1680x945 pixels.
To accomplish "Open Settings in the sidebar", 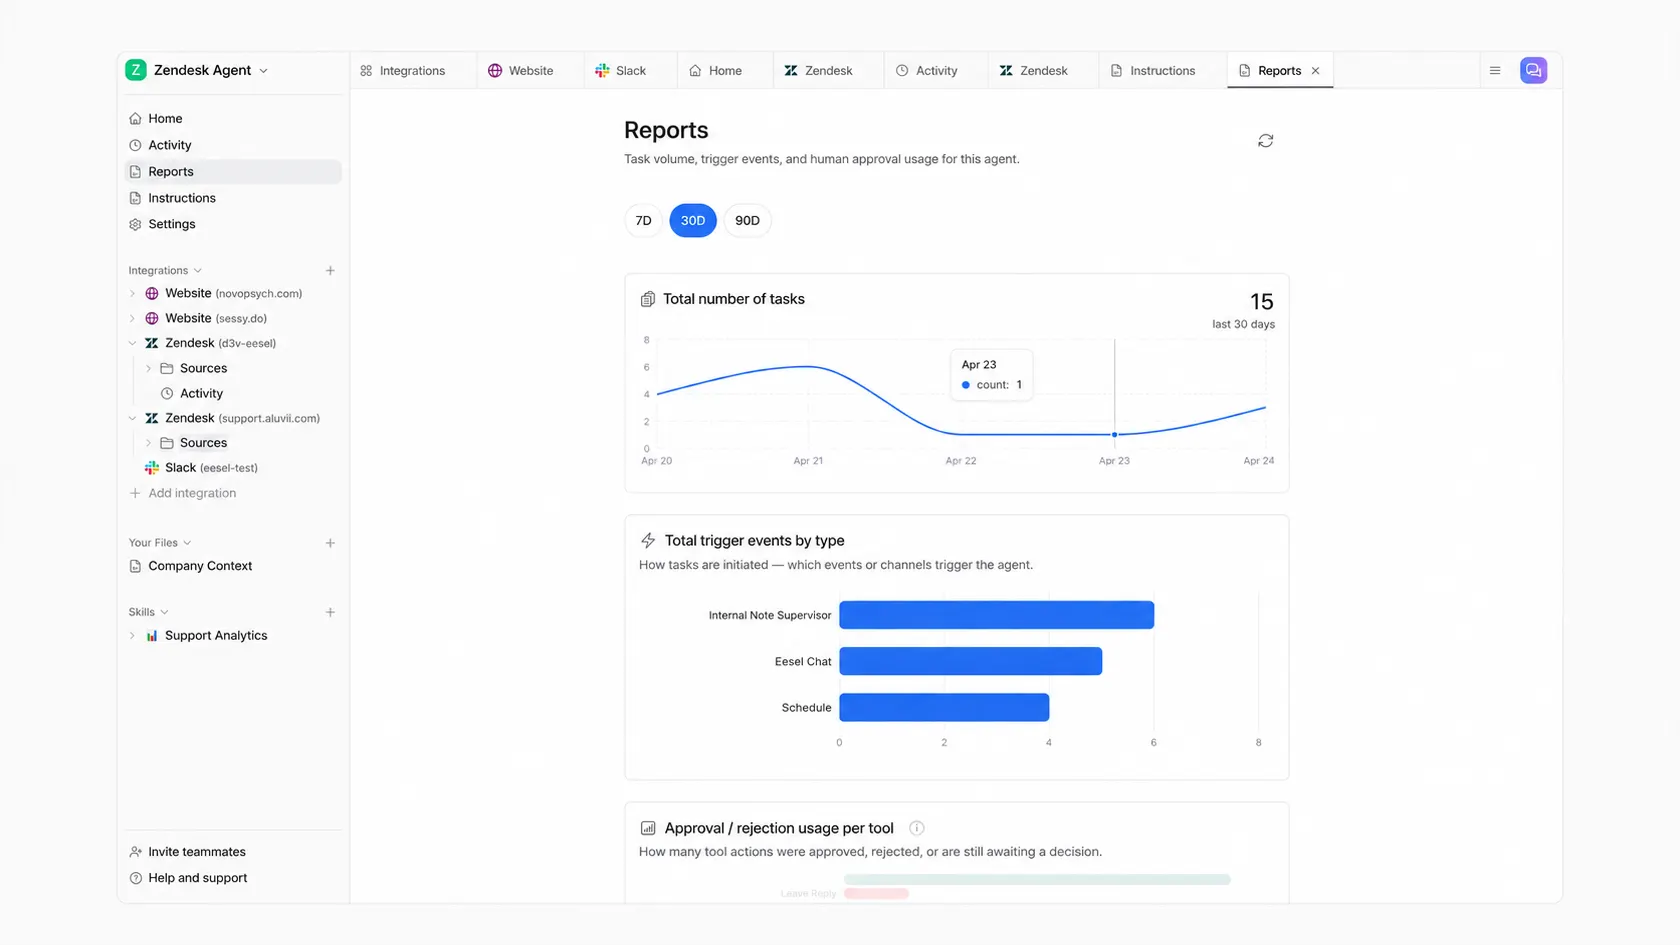I will [233, 225].
